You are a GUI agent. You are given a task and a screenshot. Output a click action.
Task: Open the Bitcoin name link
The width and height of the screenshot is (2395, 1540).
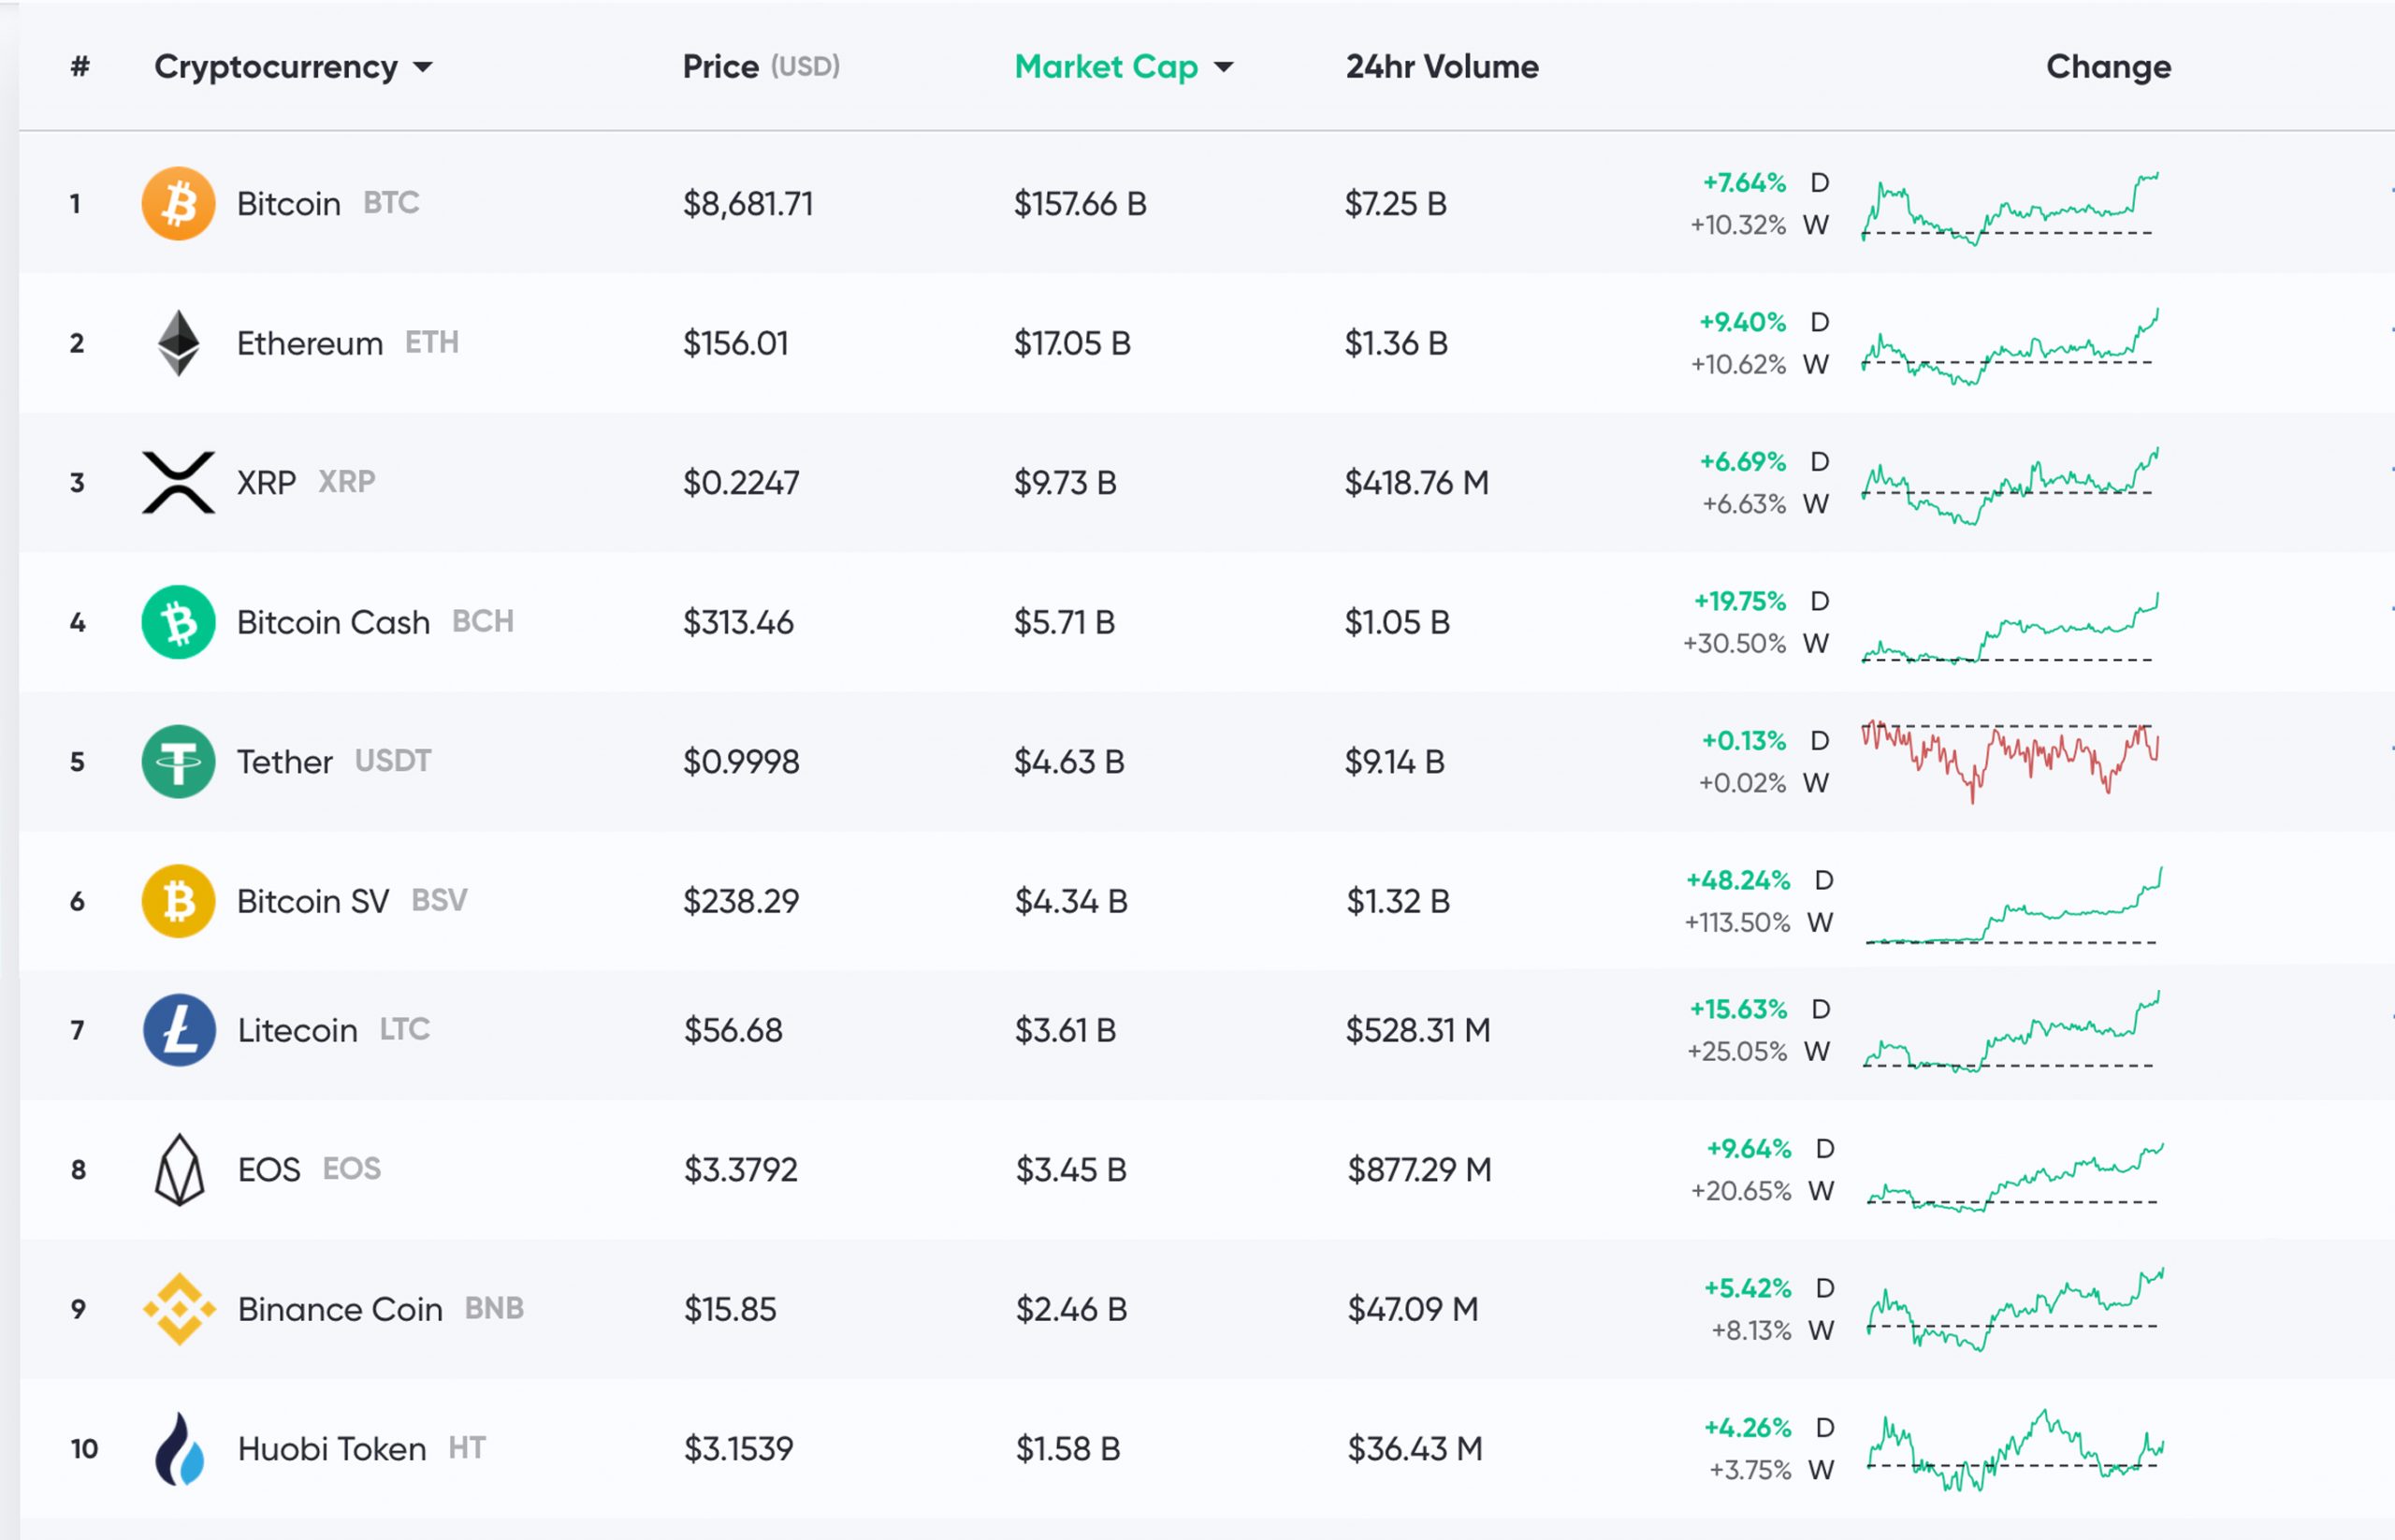tap(288, 203)
